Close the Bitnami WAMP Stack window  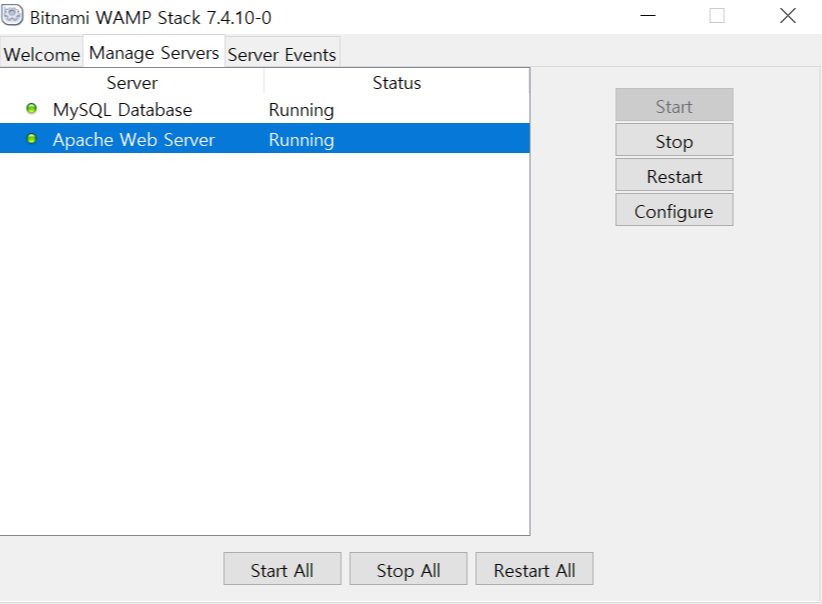pyautogui.click(x=787, y=16)
